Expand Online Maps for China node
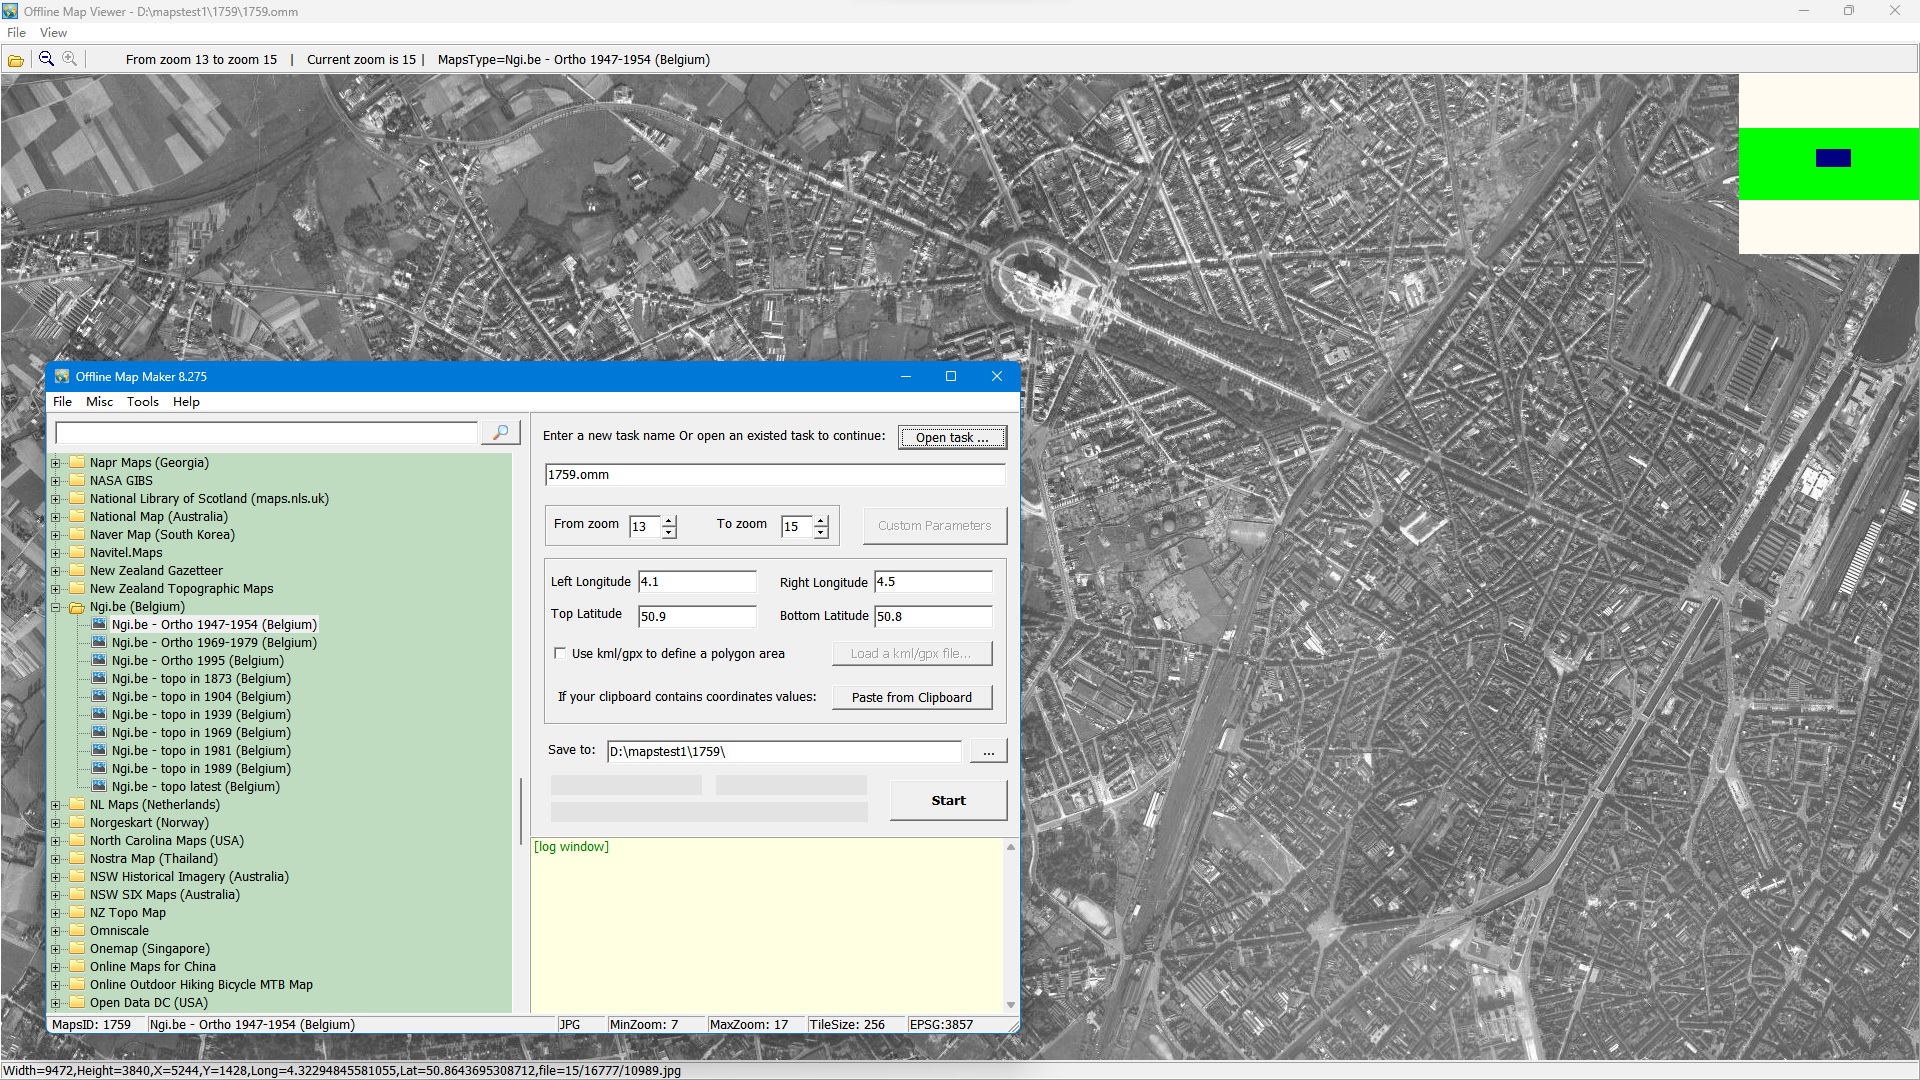The height and width of the screenshot is (1080, 1920). 56,967
